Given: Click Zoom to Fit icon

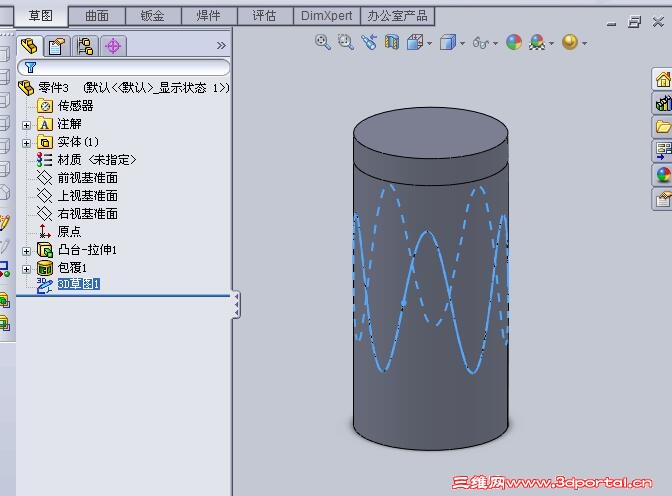Looking at the screenshot, I should [322, 42].
